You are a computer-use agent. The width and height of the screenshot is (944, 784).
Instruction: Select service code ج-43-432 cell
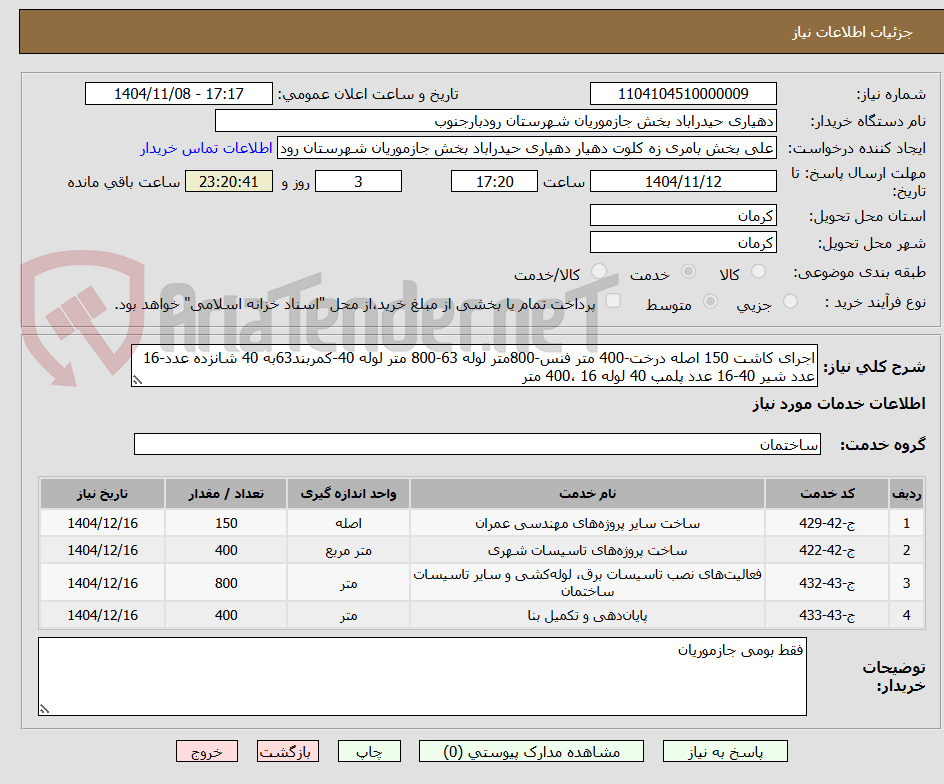click(x=827, y=583)
